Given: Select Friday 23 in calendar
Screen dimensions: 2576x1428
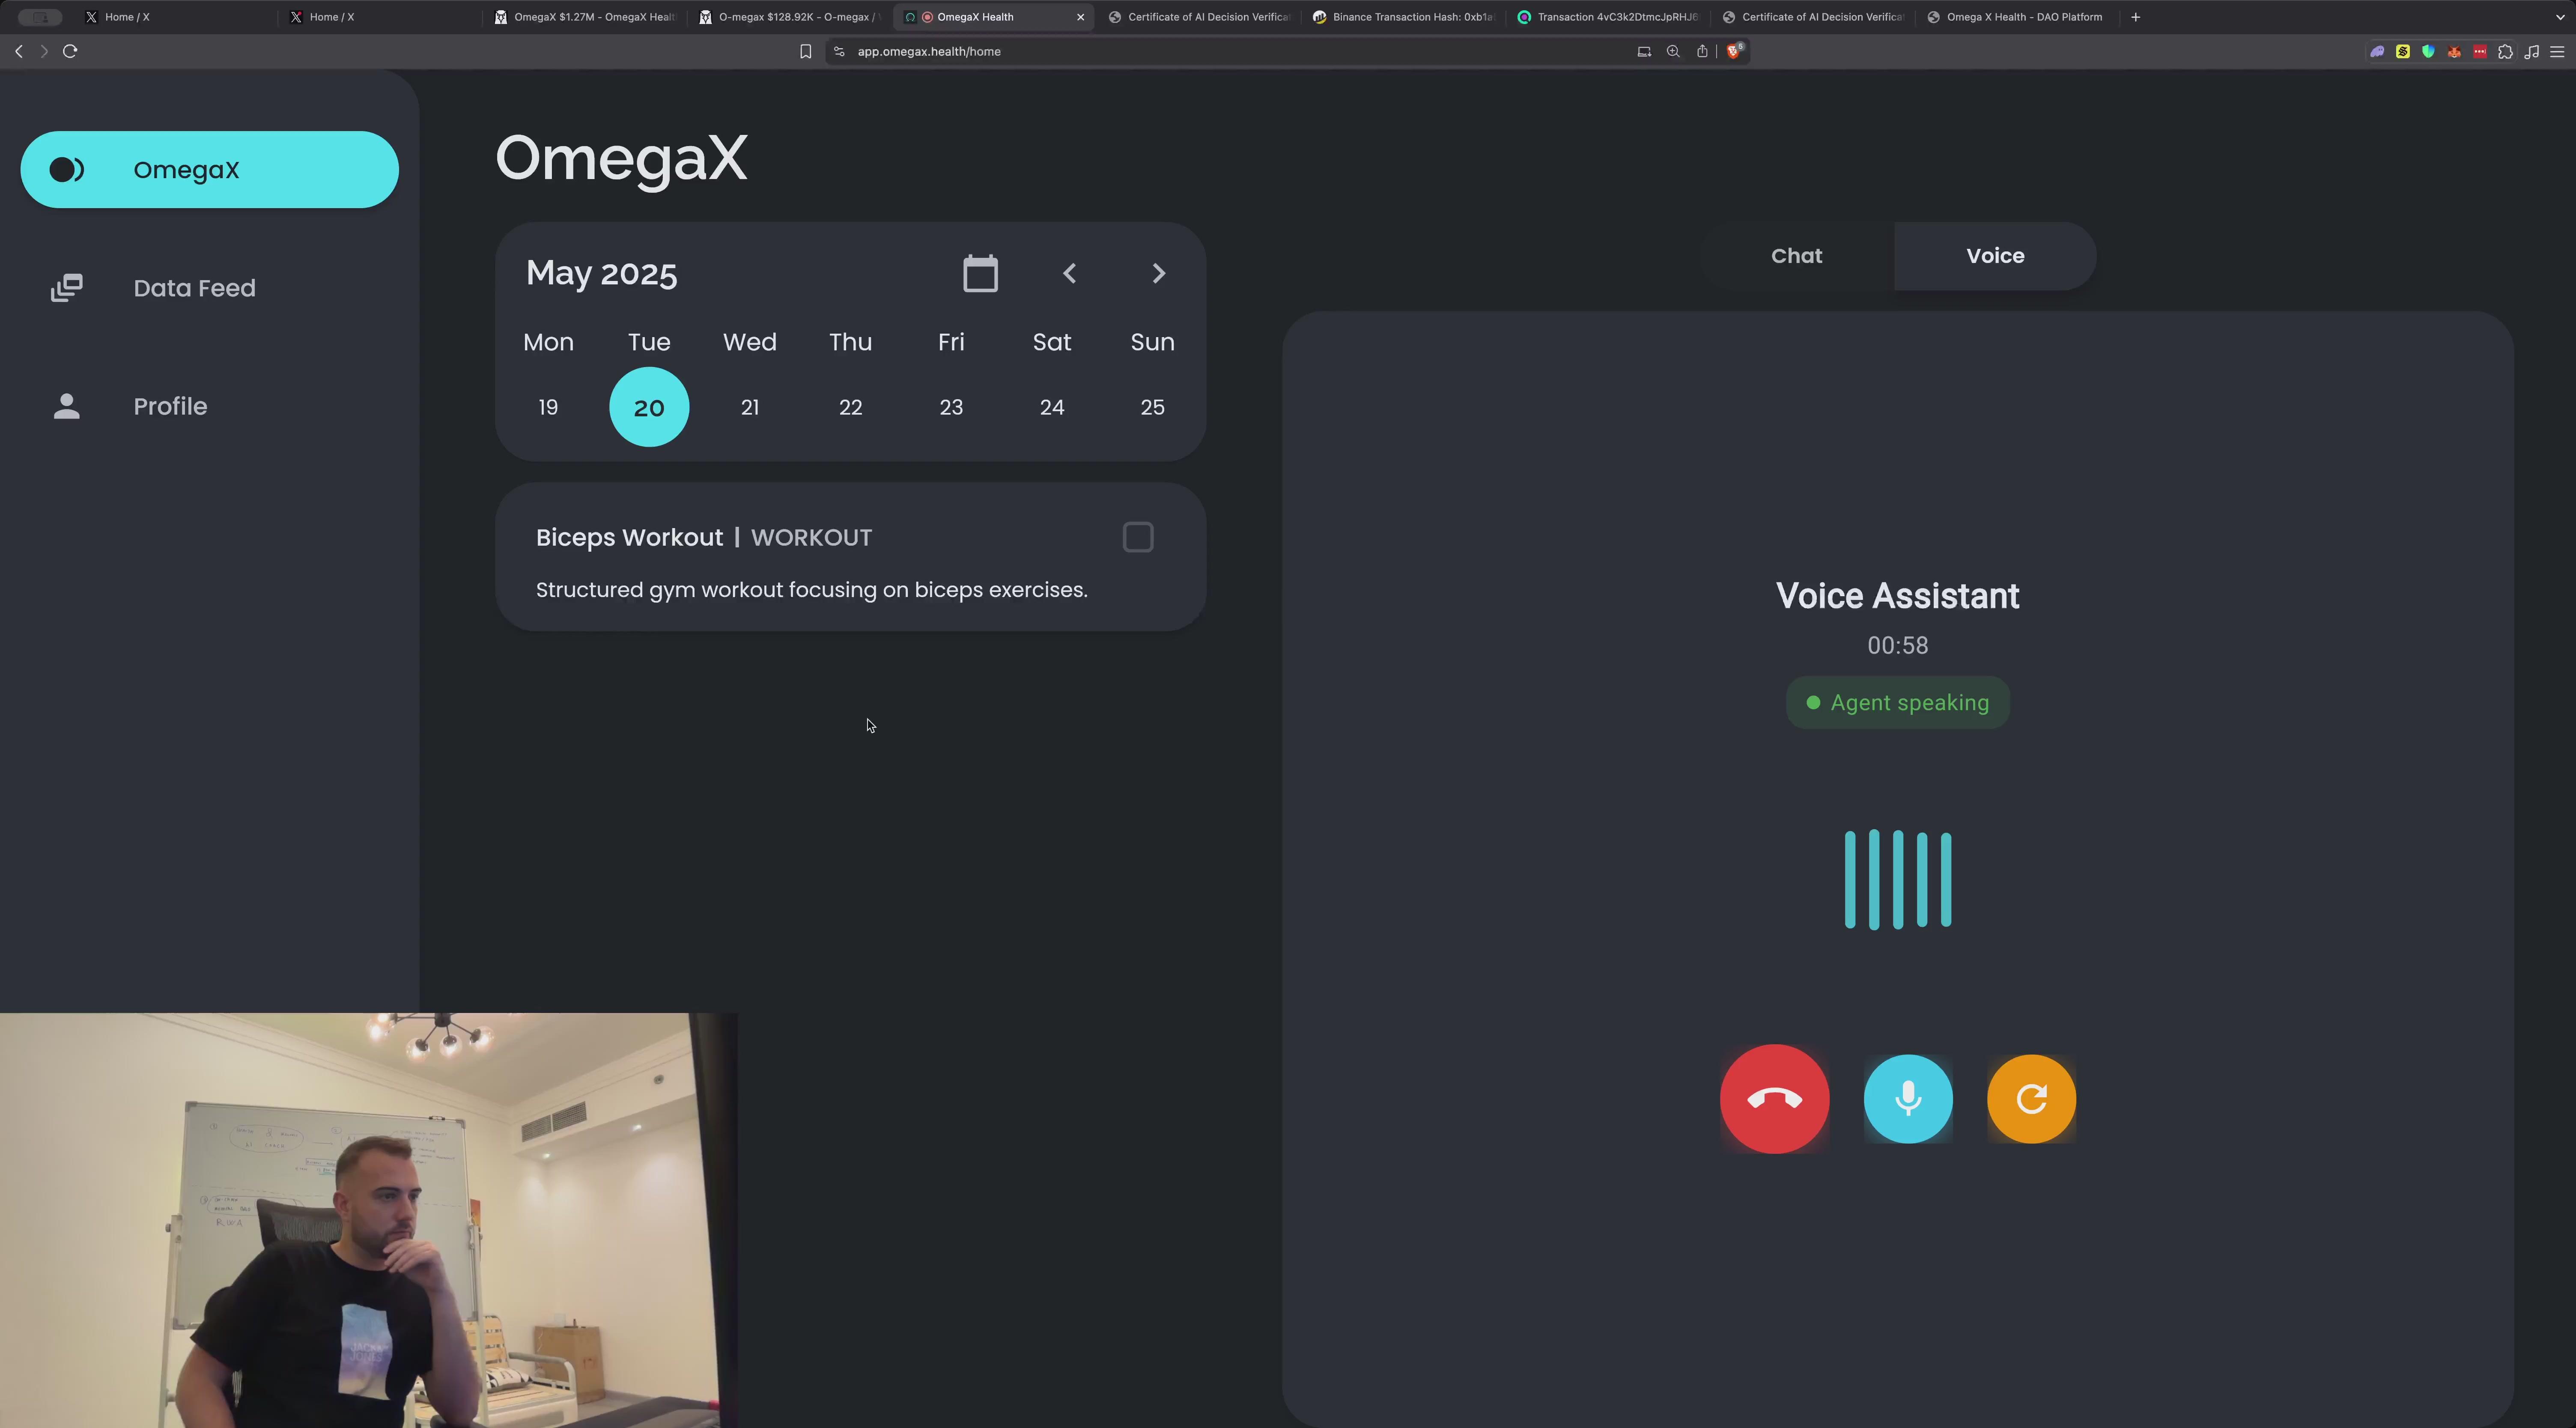Looking at the screenshot, I should pyautogui.click(x=951, y=407).
